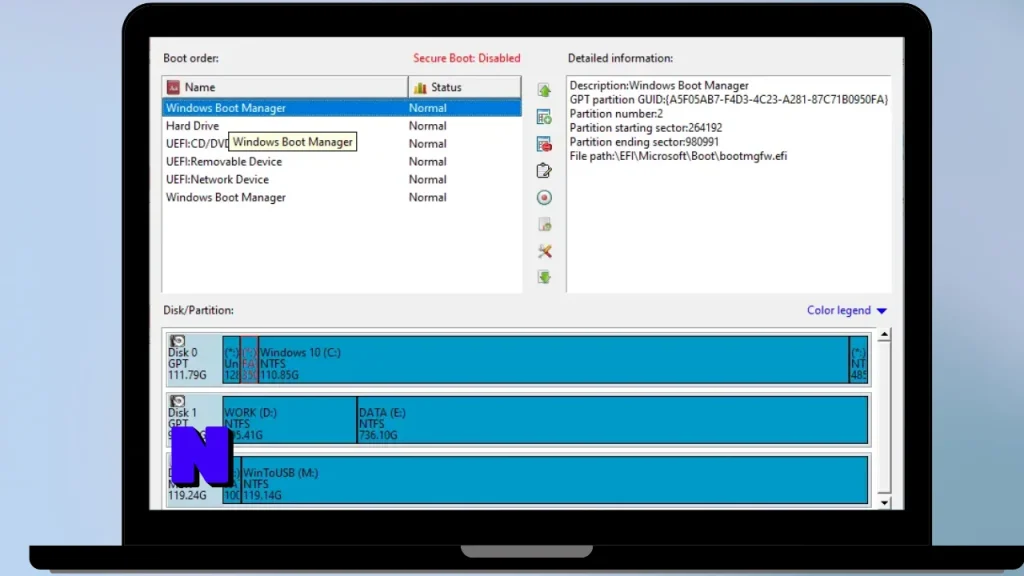1024x576 pixels.
Task: Click the Description:Windows Boot Manager line
Action: (x=659, y=86)
